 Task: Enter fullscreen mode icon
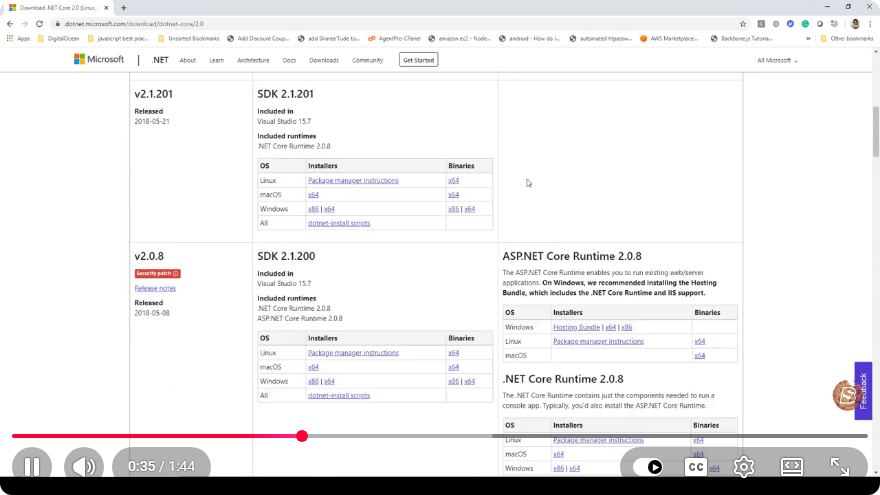840,467
